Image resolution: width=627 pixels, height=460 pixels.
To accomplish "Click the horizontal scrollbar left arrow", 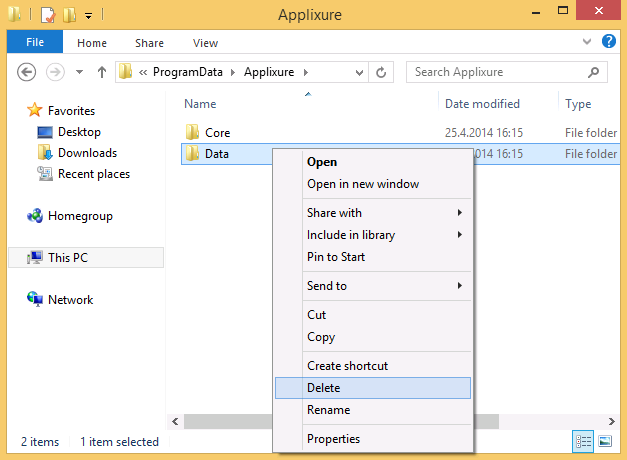I will 175,422.
